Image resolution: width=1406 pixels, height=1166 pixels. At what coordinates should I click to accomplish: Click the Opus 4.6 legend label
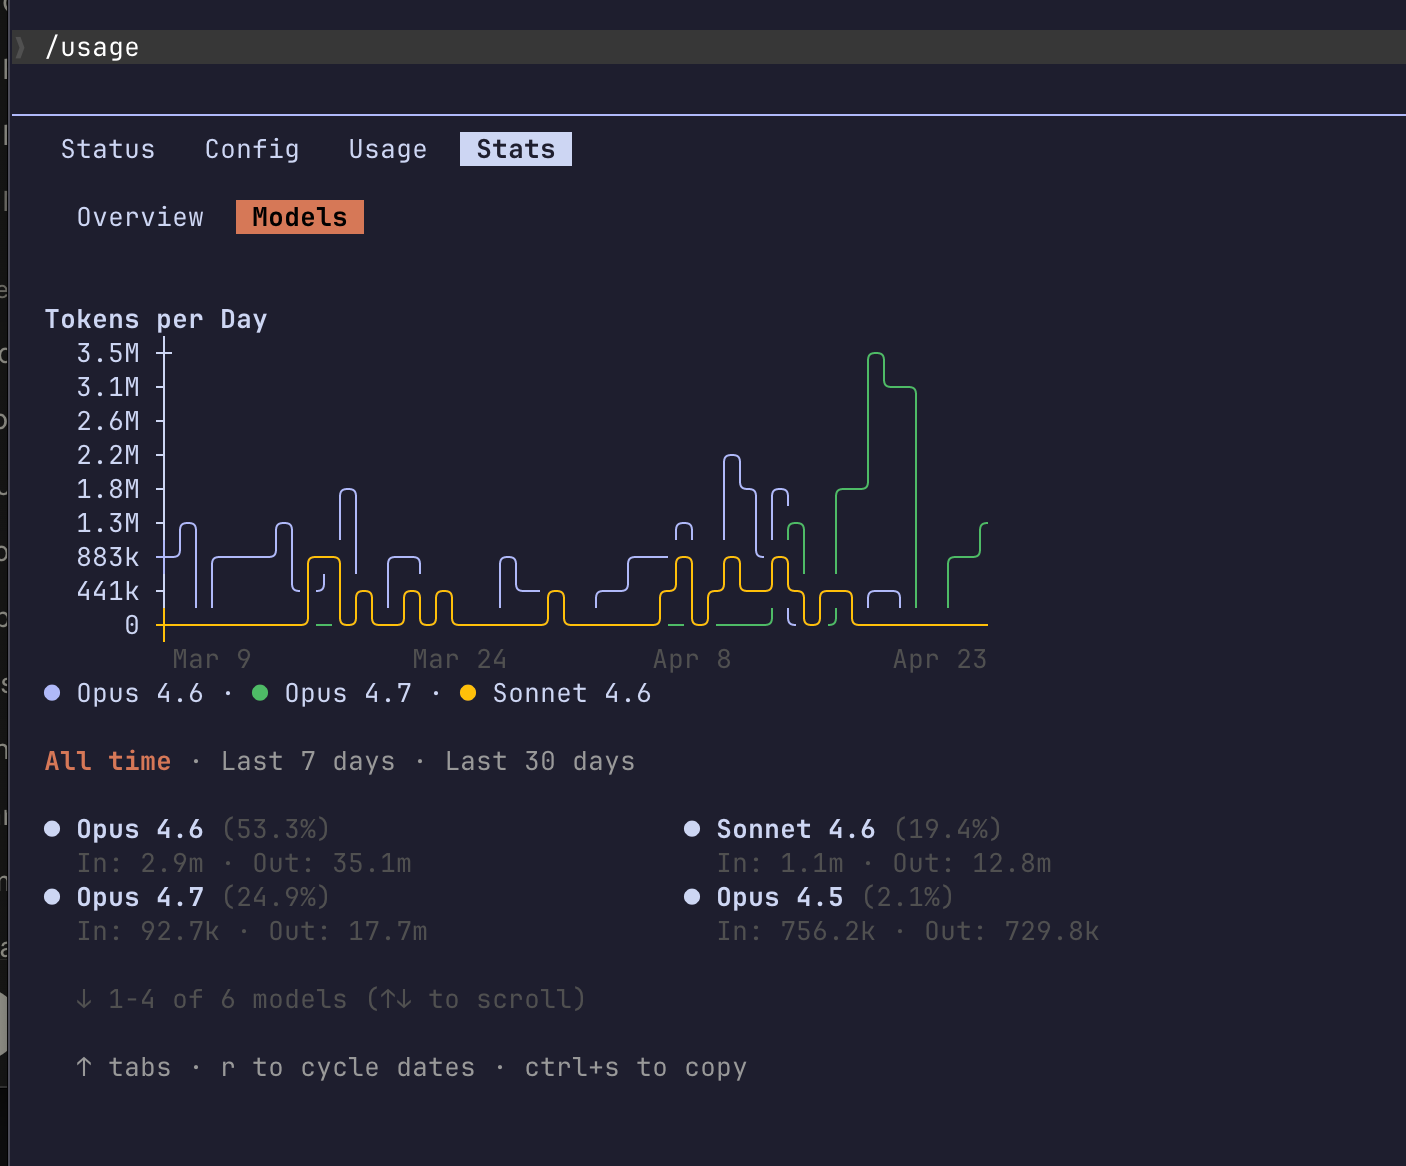140,693
